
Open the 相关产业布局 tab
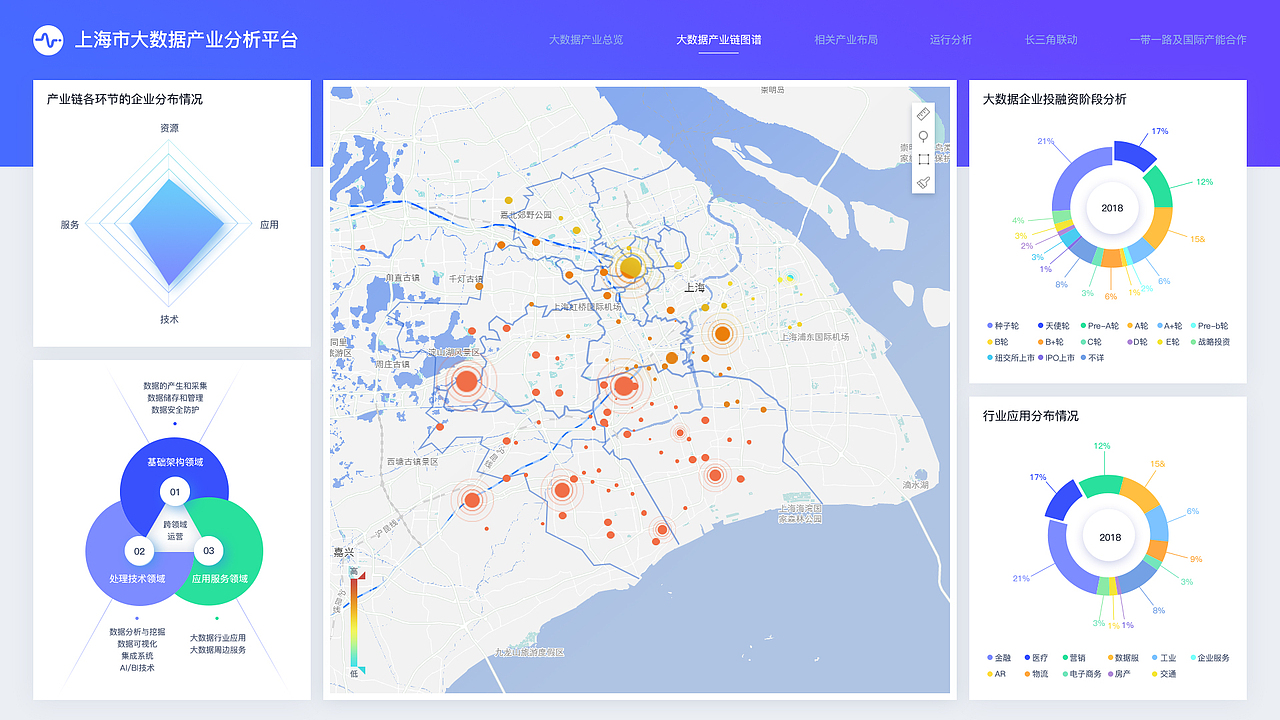coord(846,40)
